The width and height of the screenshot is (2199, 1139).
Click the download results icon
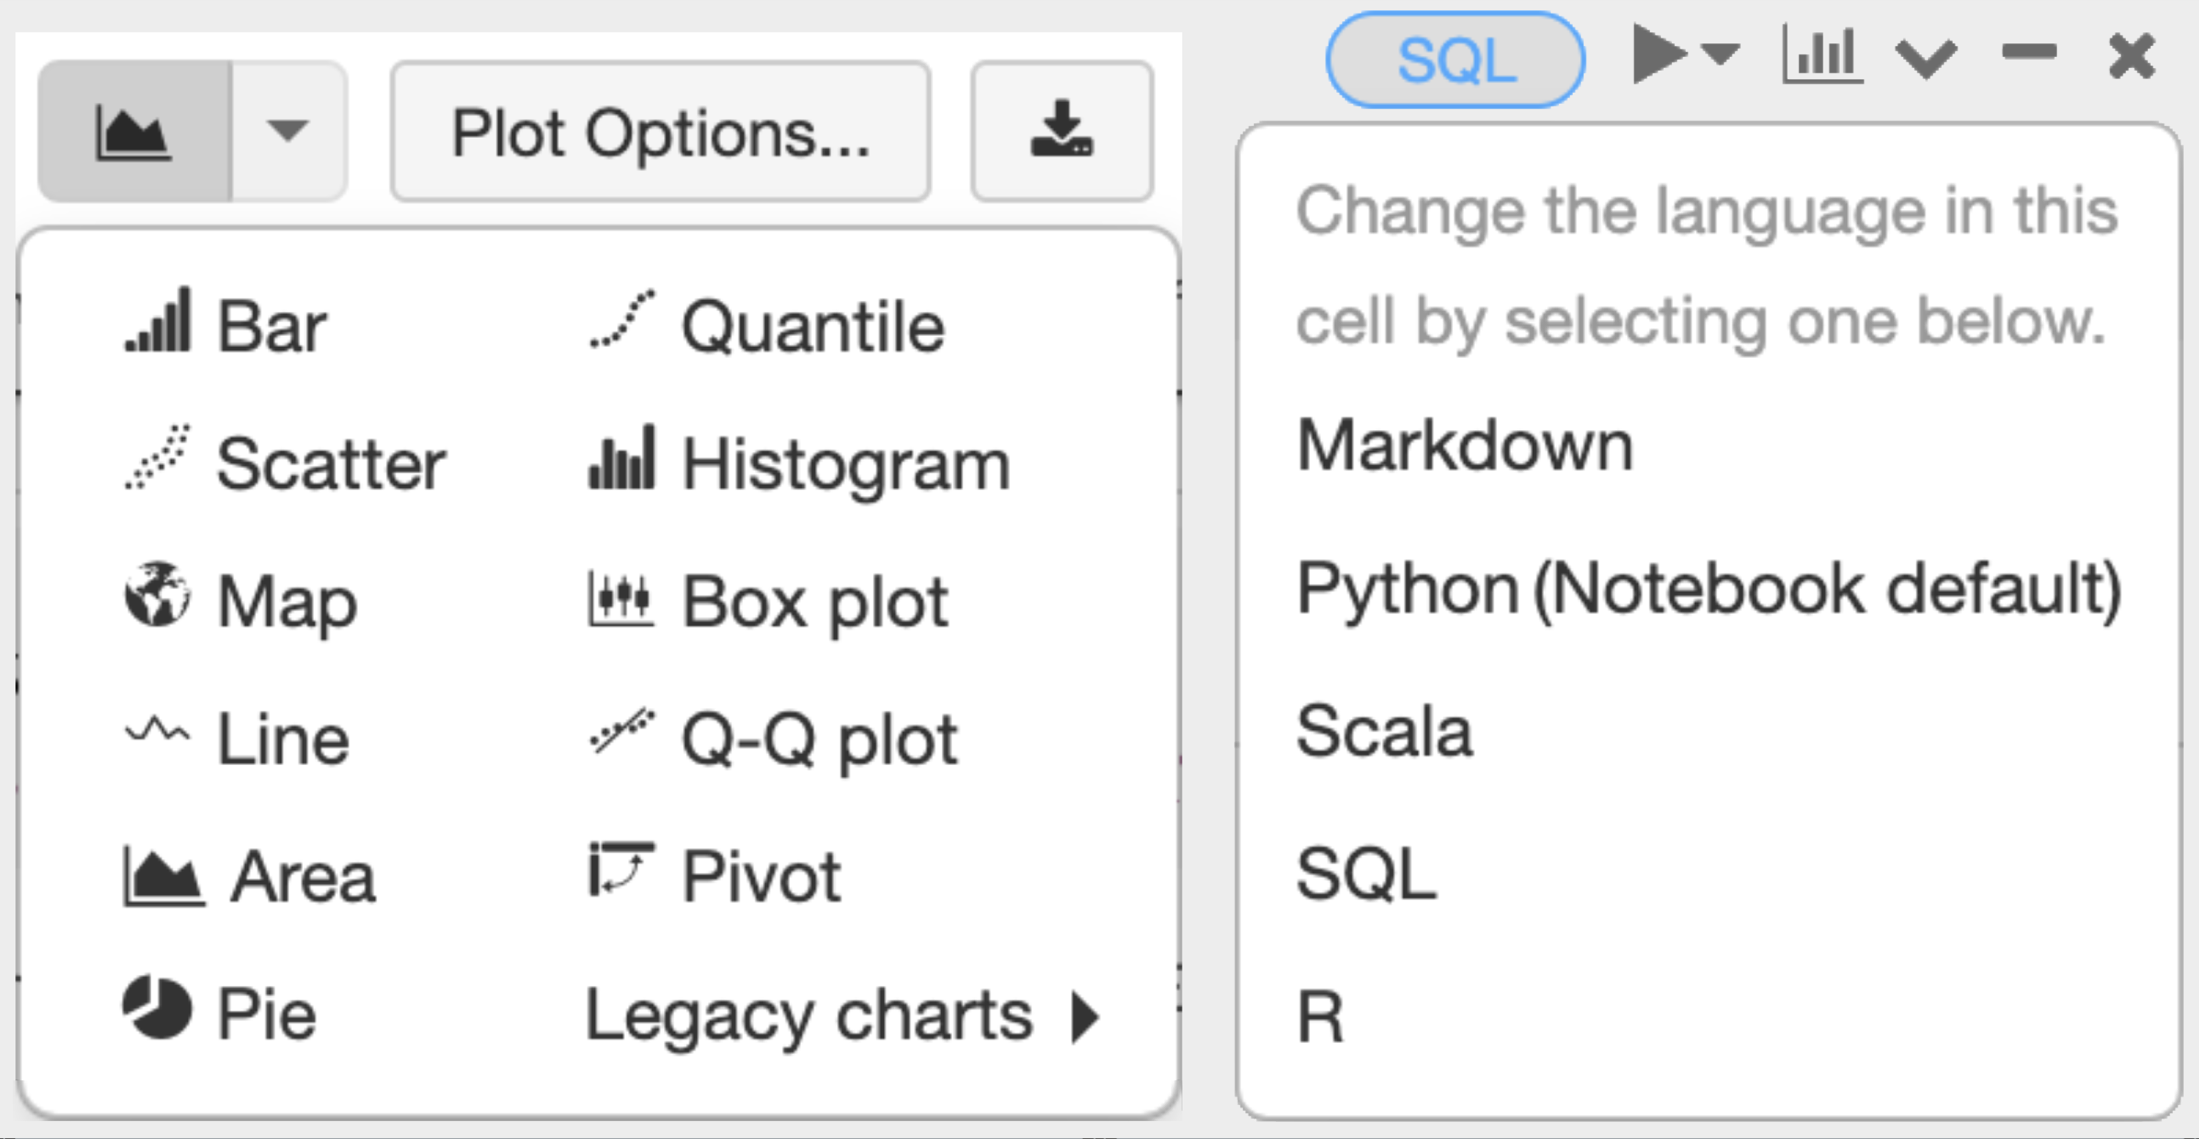point(1060,131)
